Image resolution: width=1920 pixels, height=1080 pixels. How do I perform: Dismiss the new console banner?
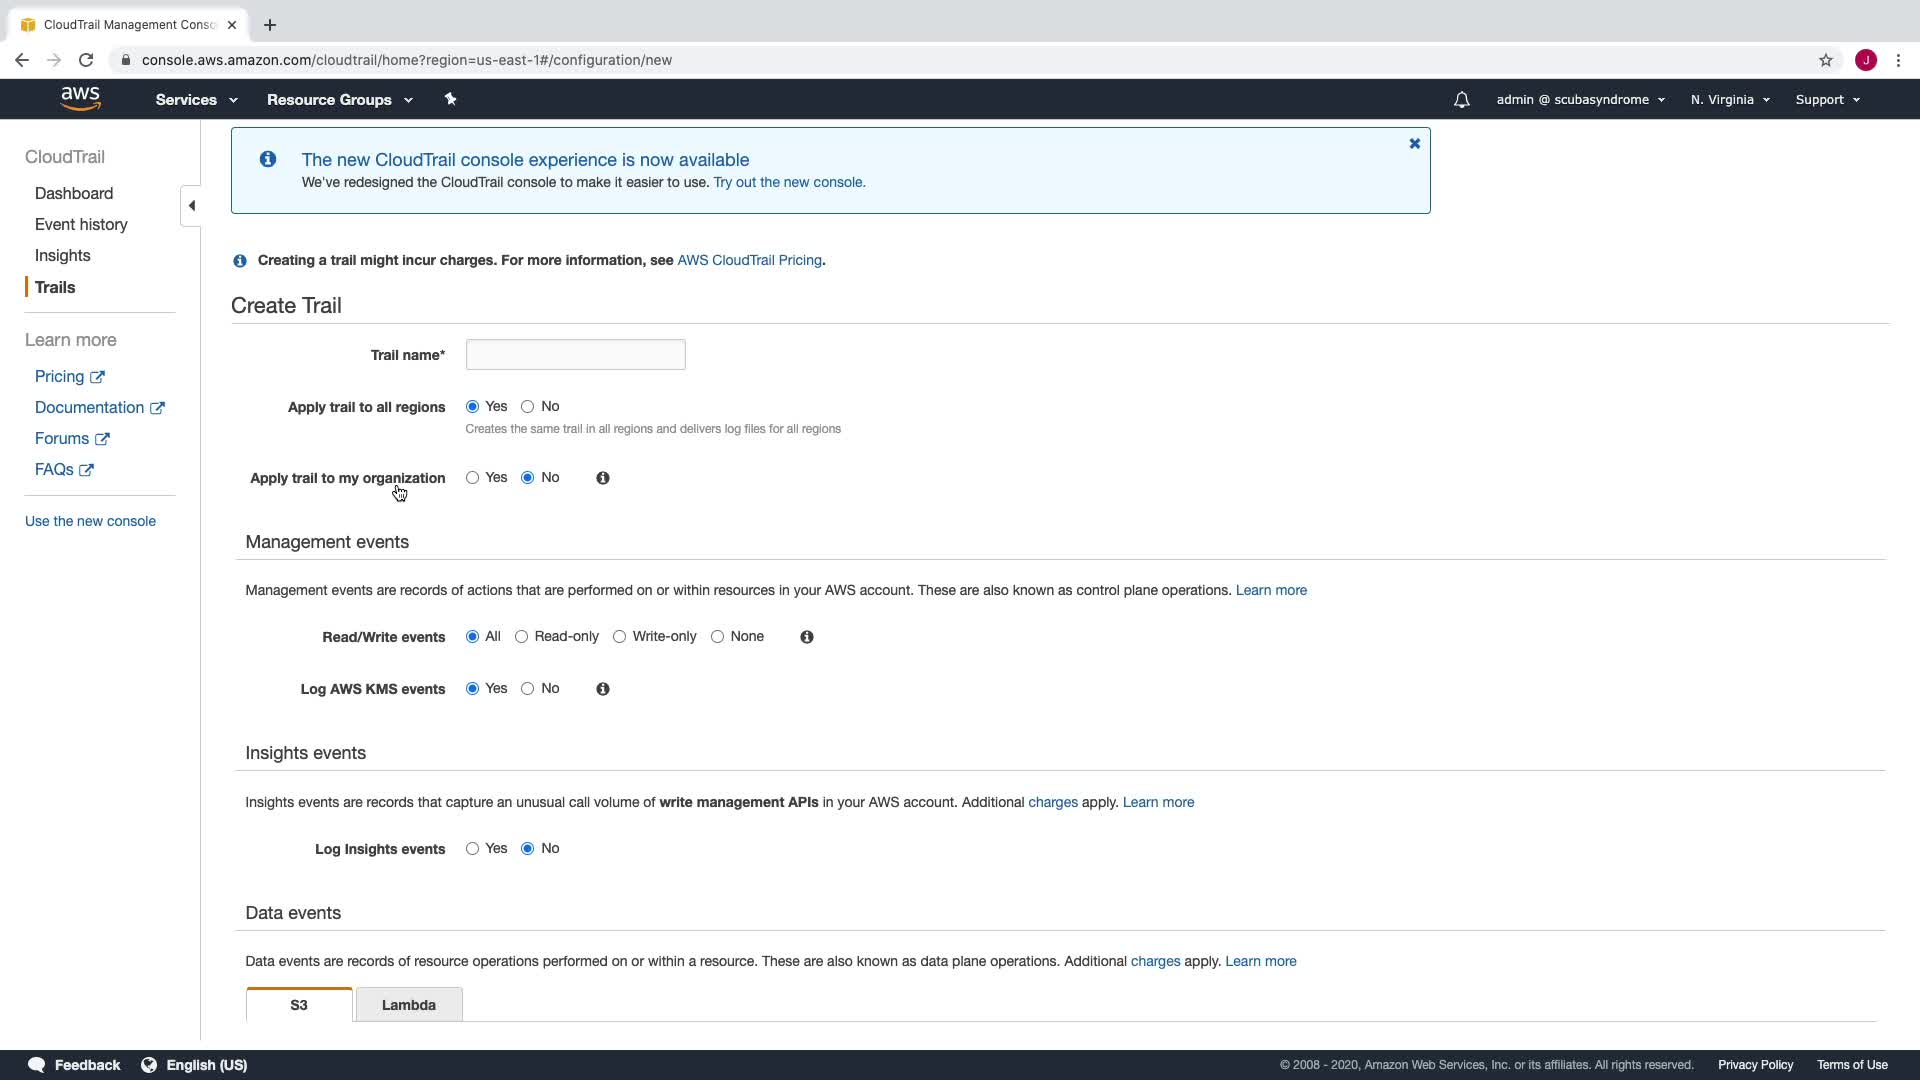[x=1414, y=144]
